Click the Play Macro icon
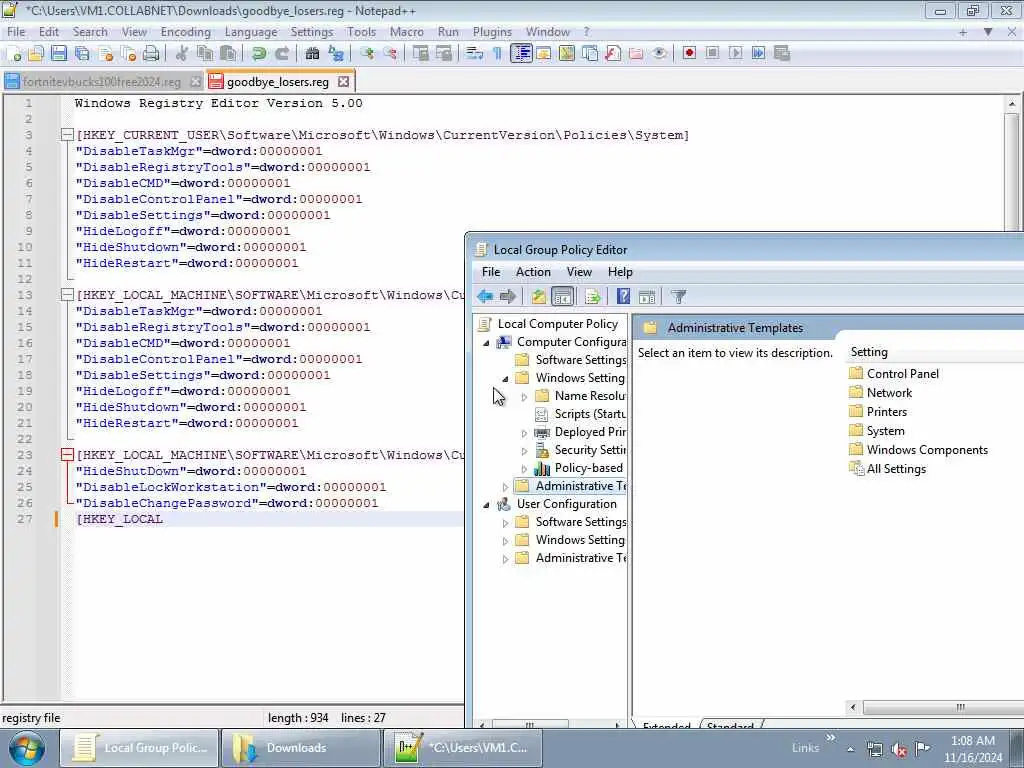The height and width of the screenshot is (768, 1024). [735, 54]
